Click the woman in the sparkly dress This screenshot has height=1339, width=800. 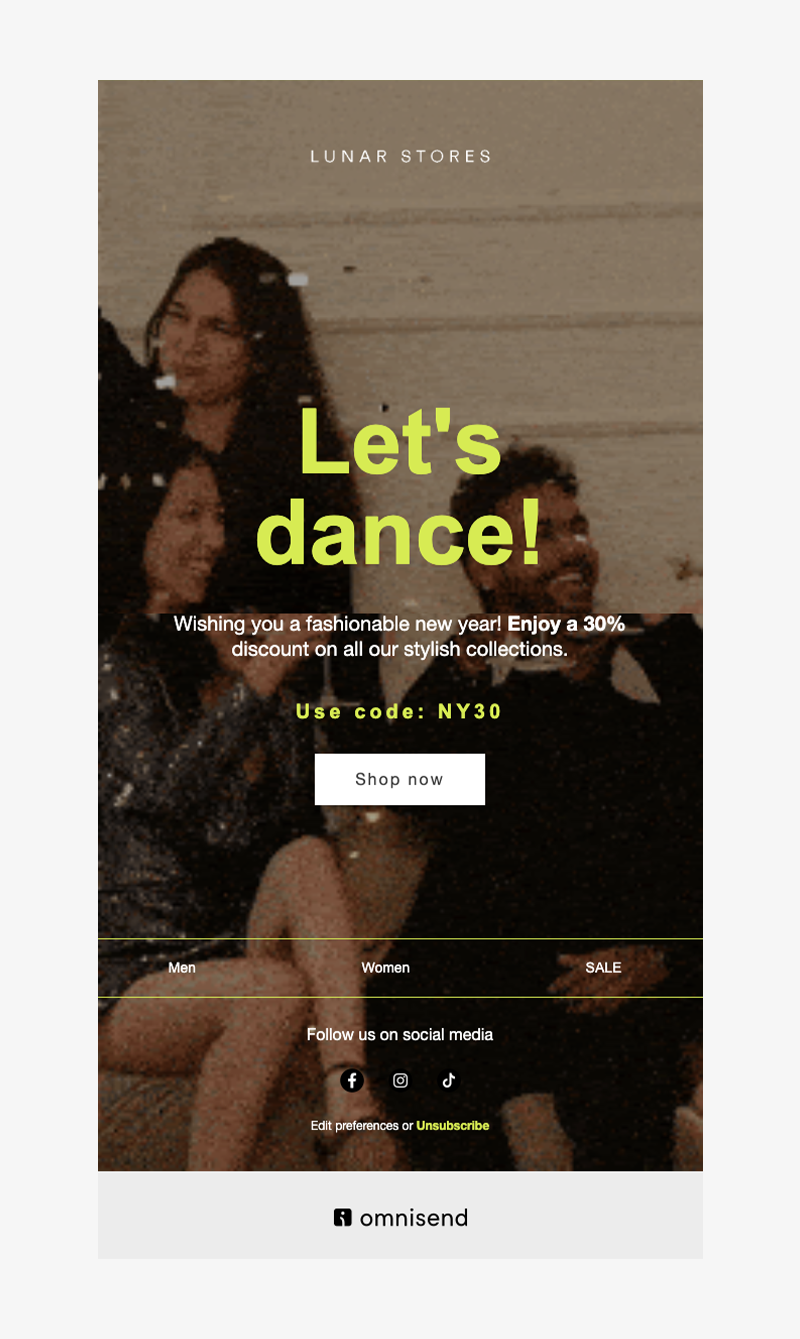pos(190,700)
